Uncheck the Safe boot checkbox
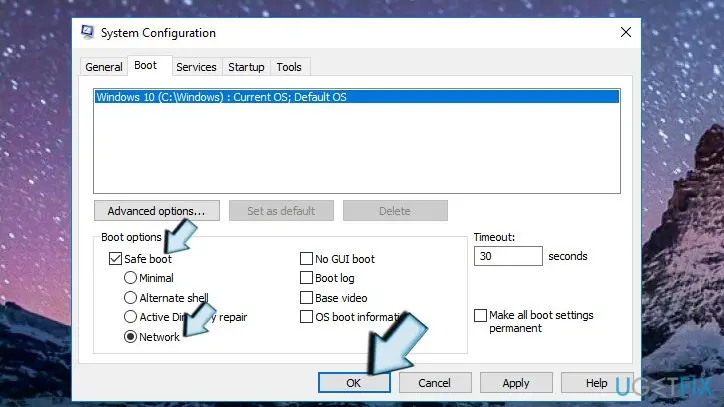 pos(115,259)
